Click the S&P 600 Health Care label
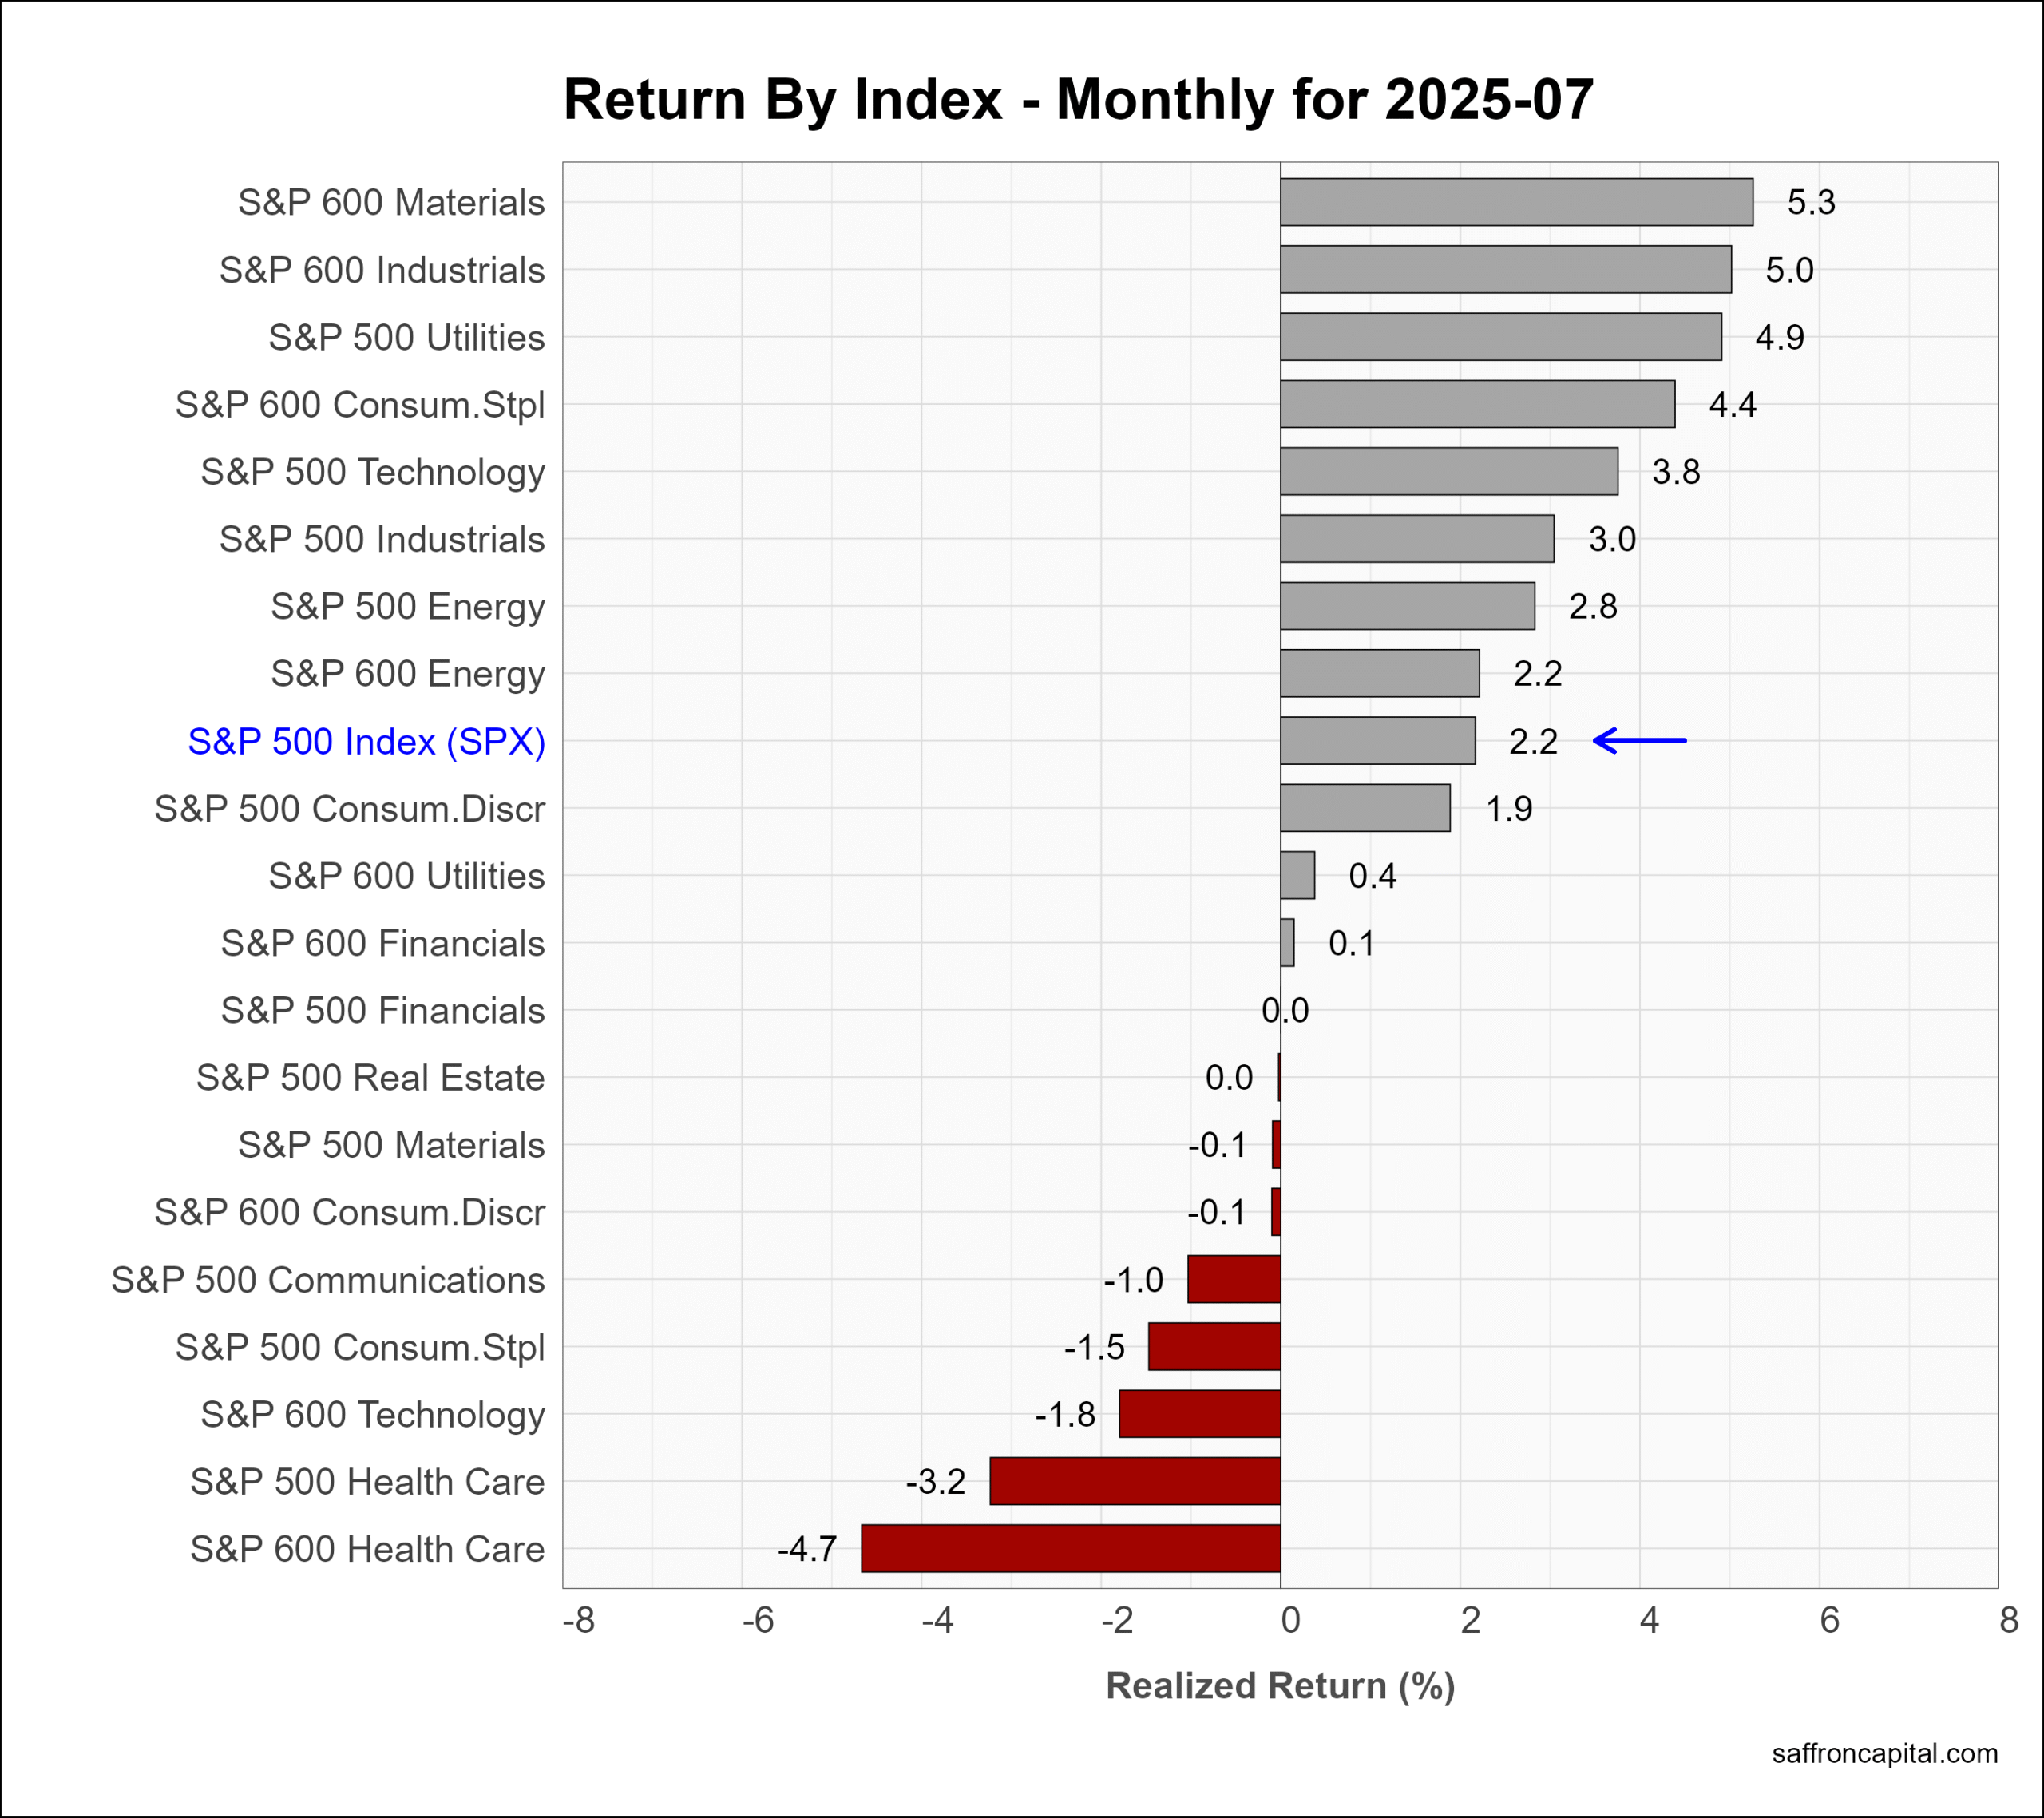Image resolution: width=2044 pixels, height=1818 pixels. click(368, 1550)
